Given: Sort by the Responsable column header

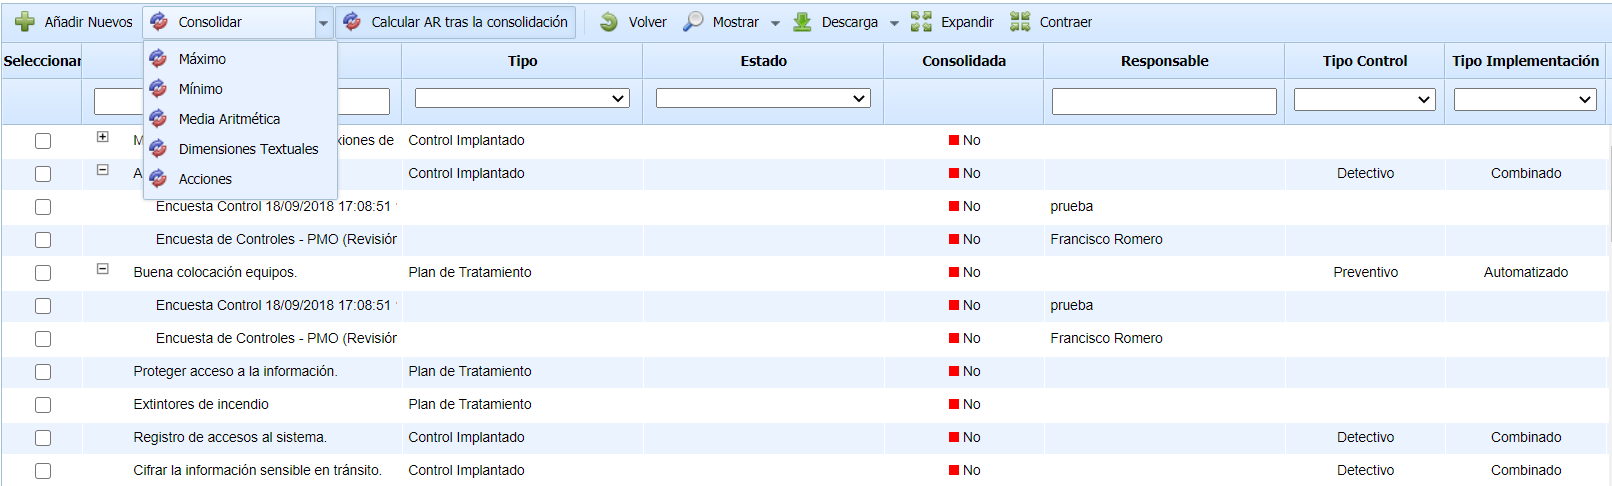Looking at the screenshot, I should point(1164,61).
